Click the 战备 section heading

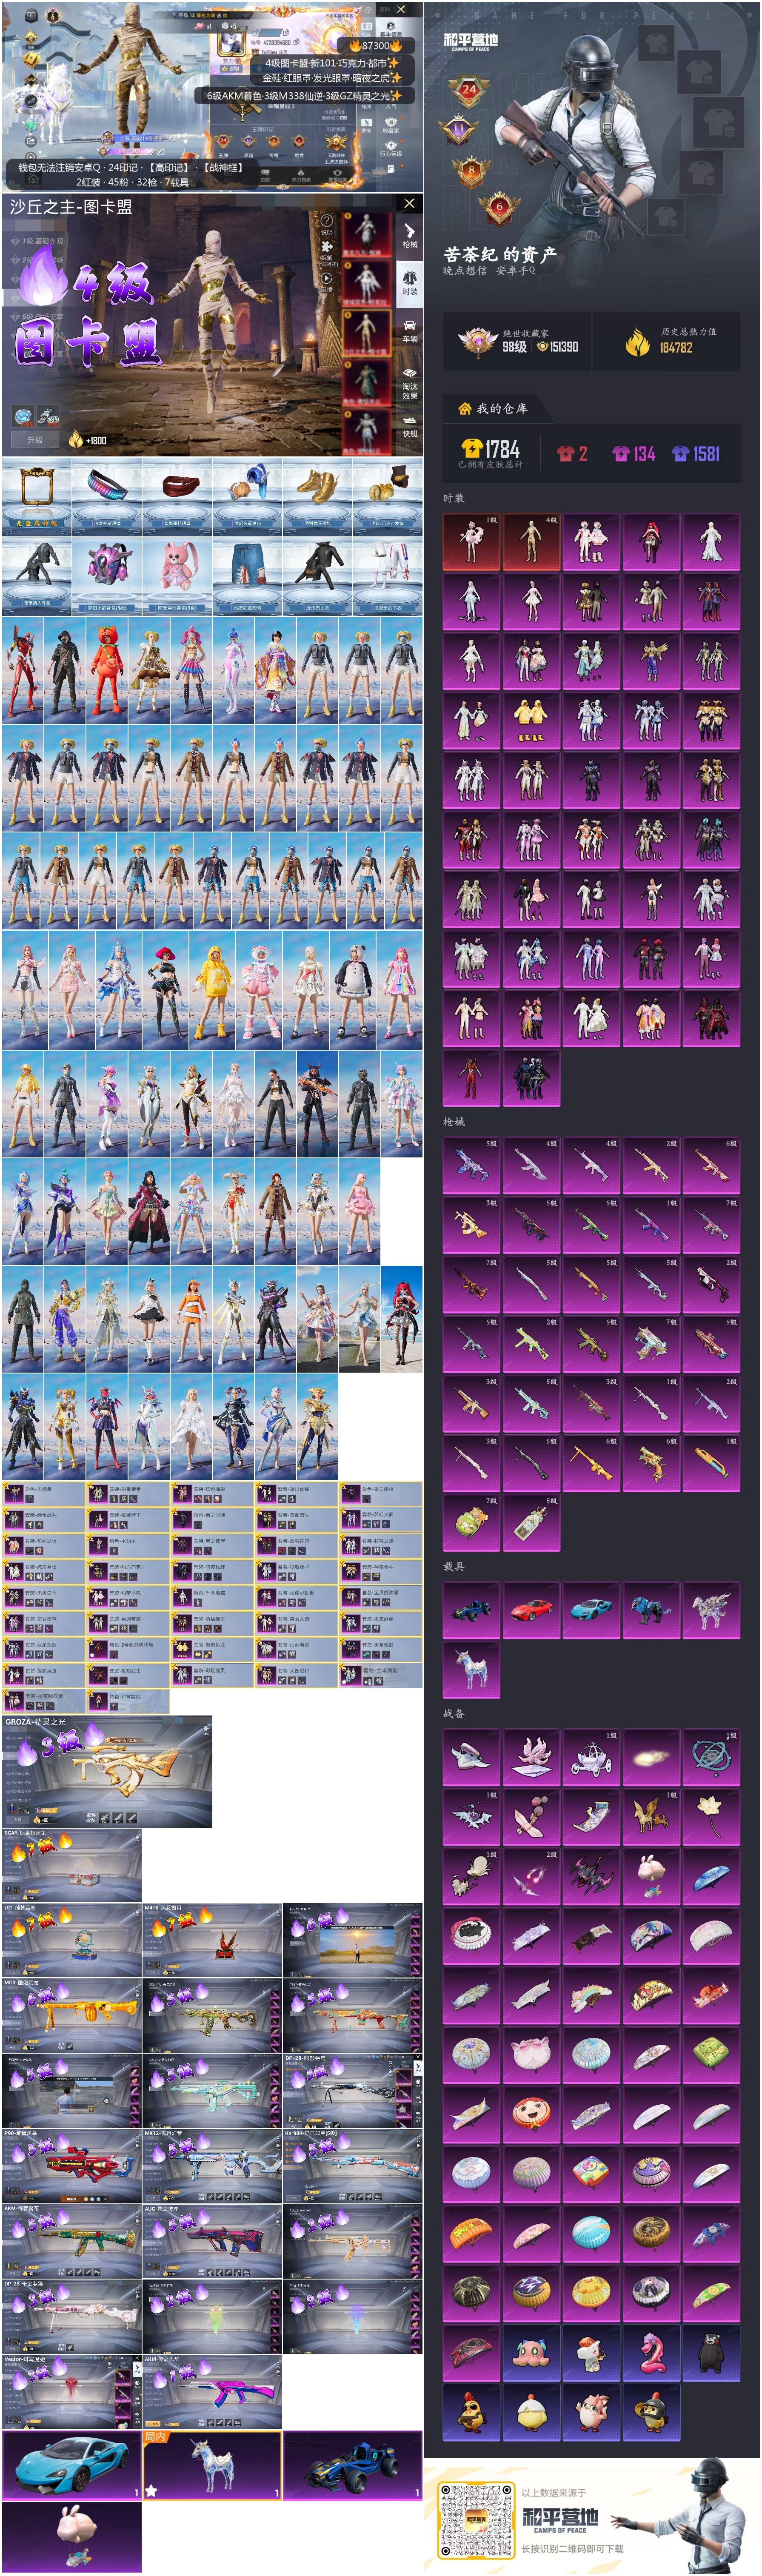(x=454, y=1714)
